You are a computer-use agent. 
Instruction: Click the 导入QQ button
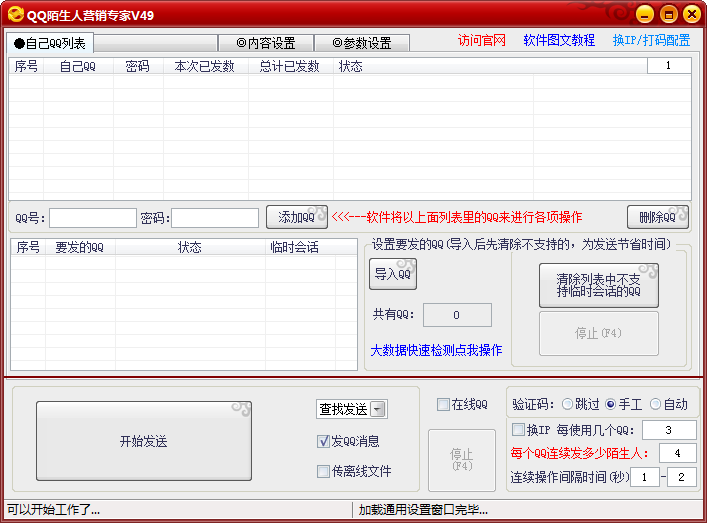coord(393,274)
